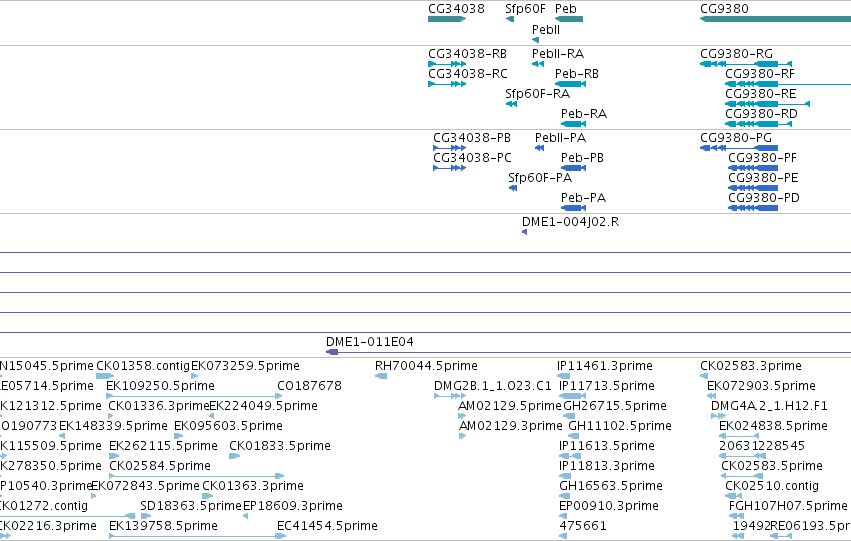Viewport: 851px width, 541px height.
Task: Select the Peb-PB protein
Action: 573,168
